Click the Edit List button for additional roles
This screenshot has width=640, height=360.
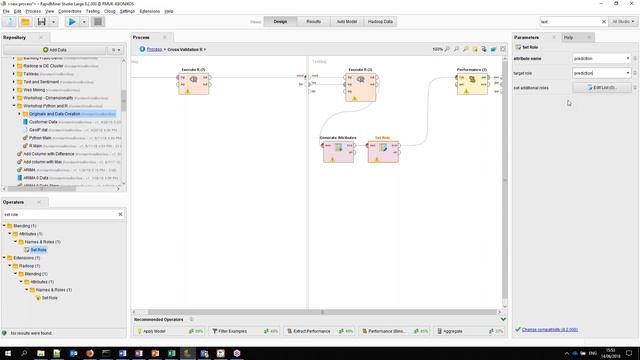tap(602, 87)
